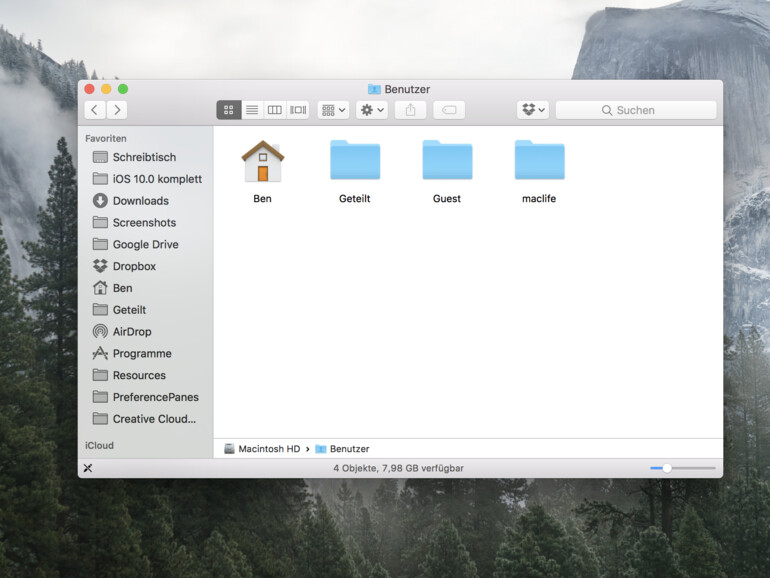
Task: Open Creative Cloud… in the sidebar
Action: (145, 419)
